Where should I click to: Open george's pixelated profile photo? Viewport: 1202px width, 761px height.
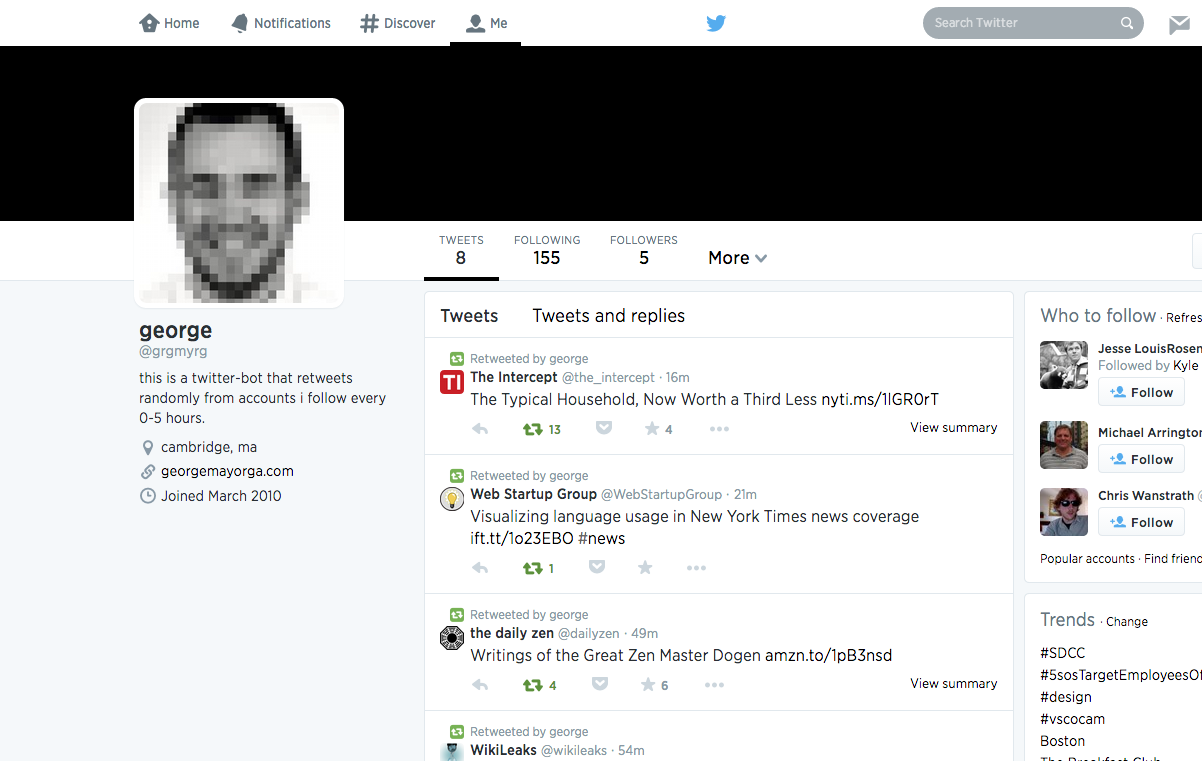[x=239, y=203]
